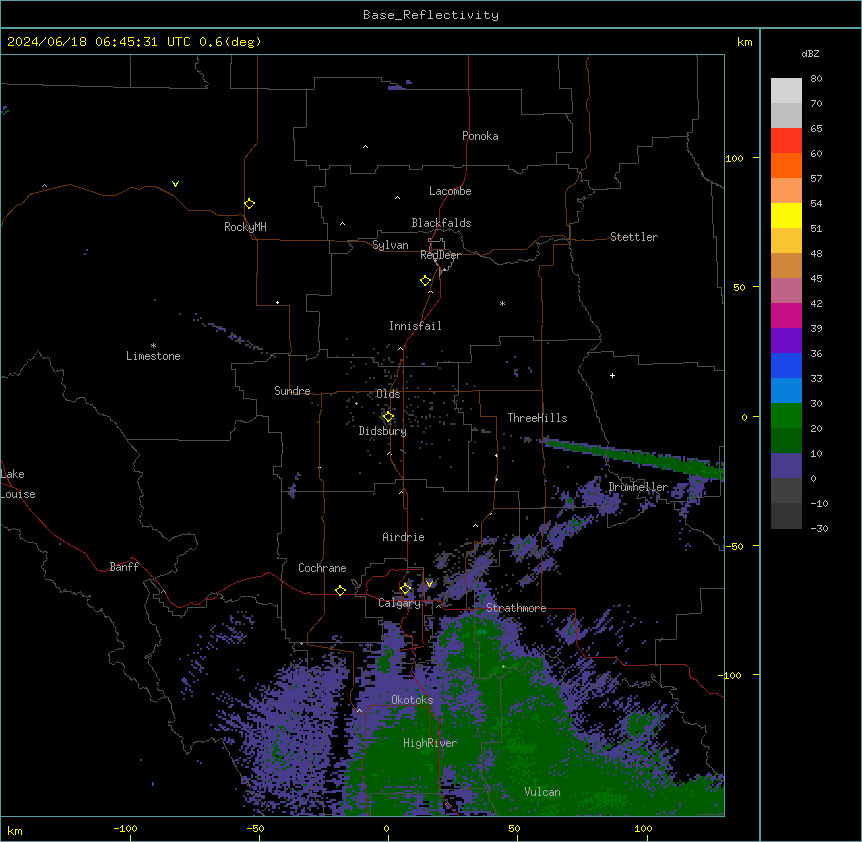Image resolution: width=862 pixels, height=842 pixels.
Task: Click the dBZ legend heading
Action: pos(810,54)
